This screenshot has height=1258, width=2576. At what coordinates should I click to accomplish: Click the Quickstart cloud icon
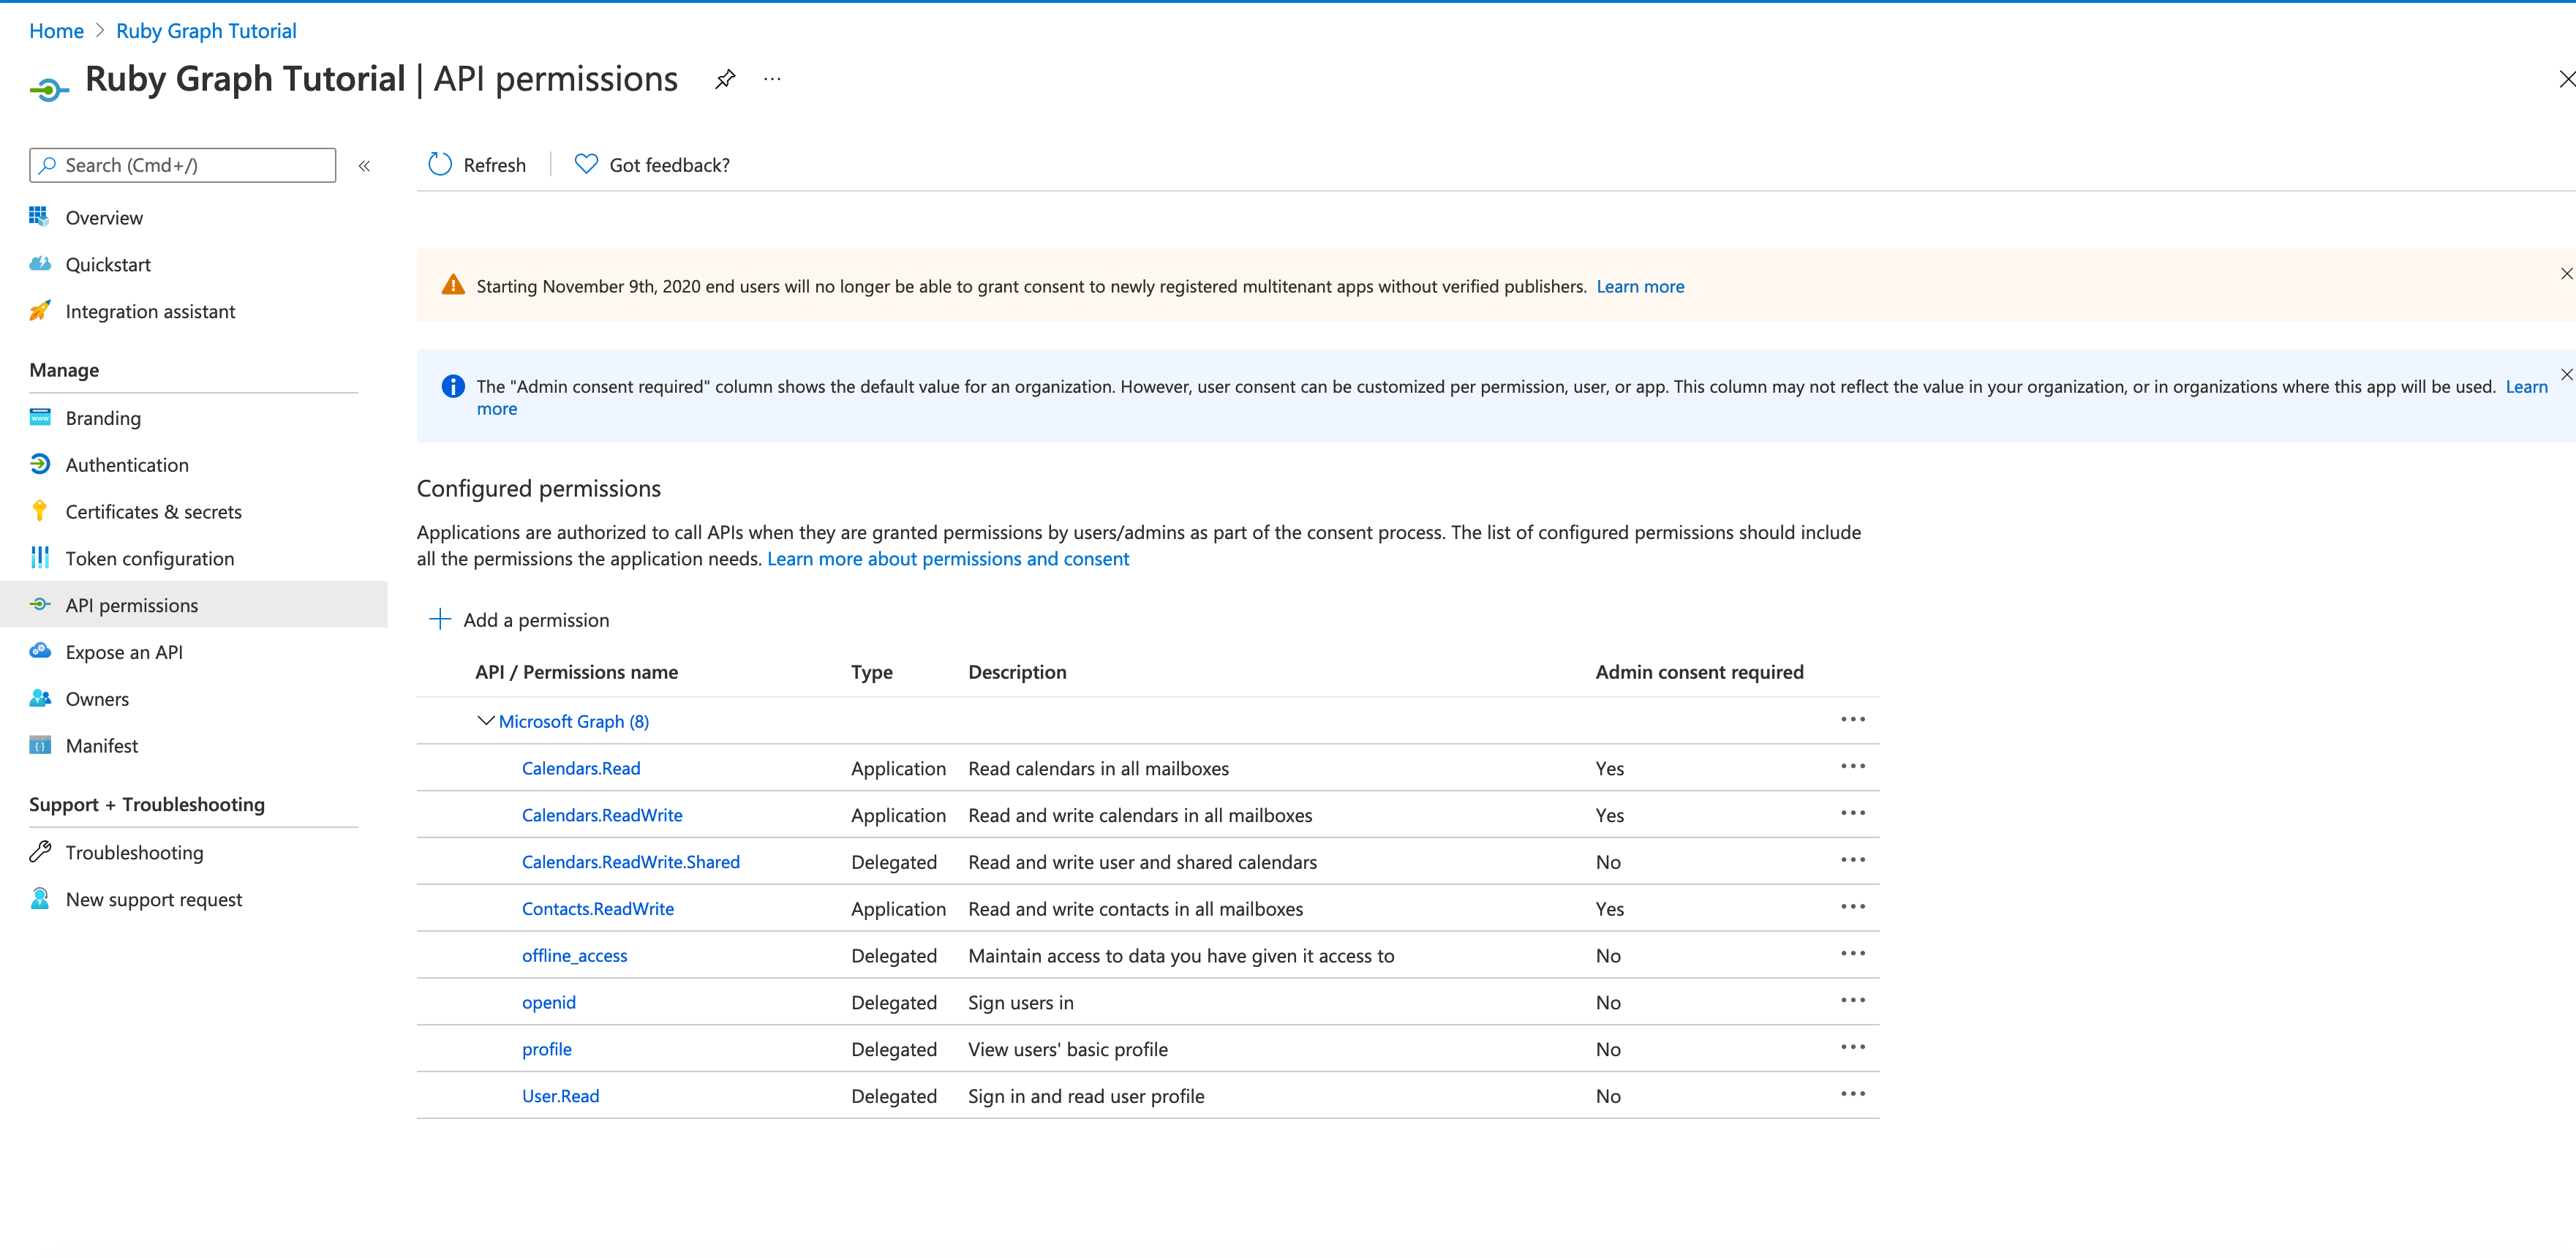(x=39, y=264)
